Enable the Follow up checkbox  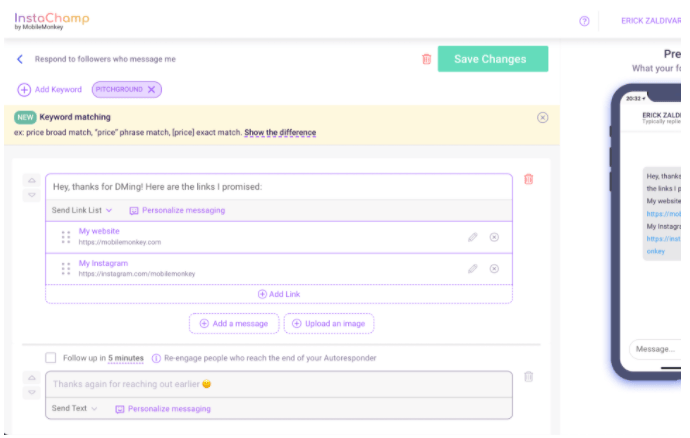tap(51, 358)
